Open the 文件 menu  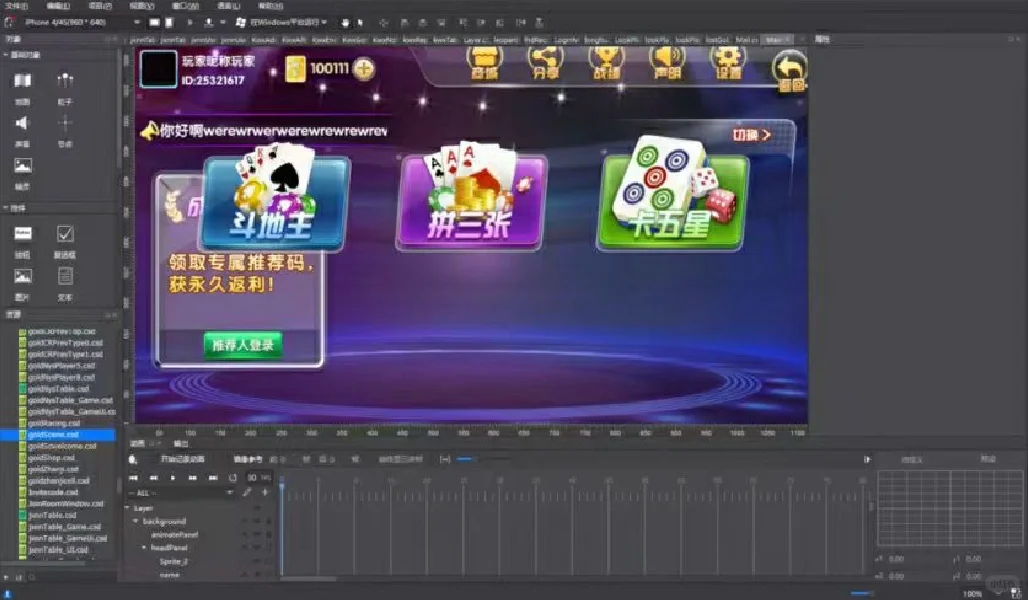[16, 6]
